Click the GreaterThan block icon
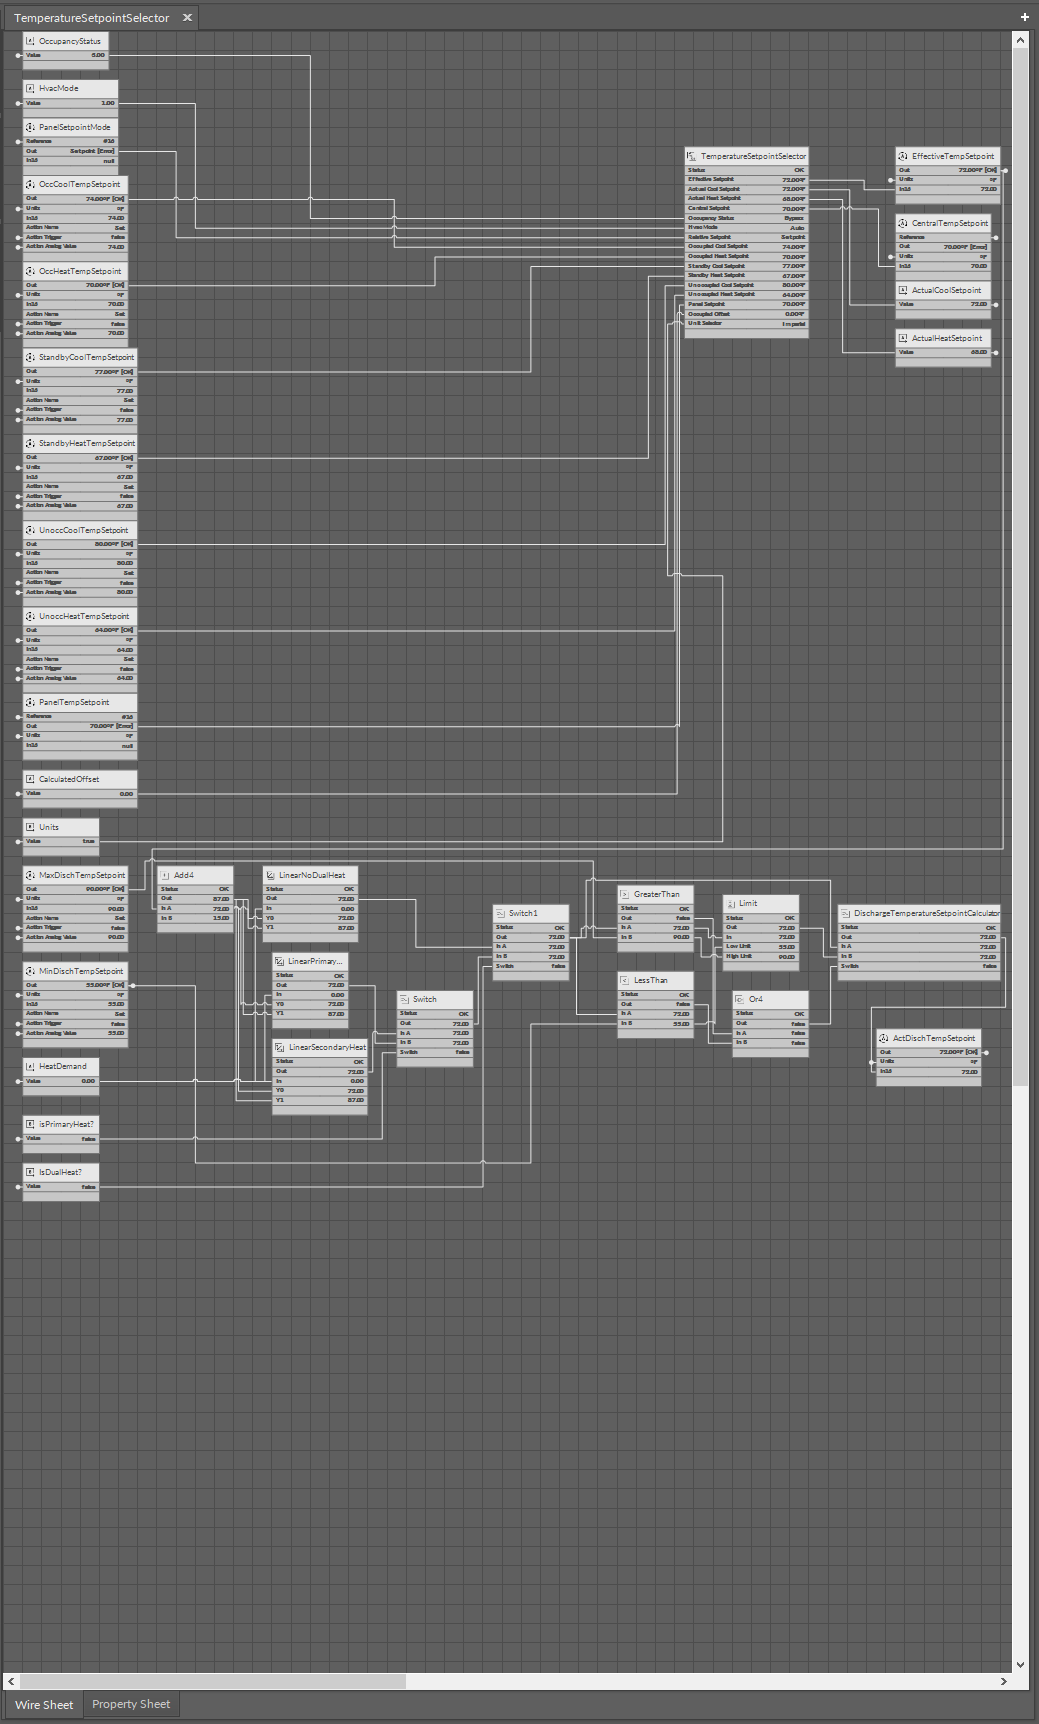This screenshot has width=1039, height=1724. (625, 895)
